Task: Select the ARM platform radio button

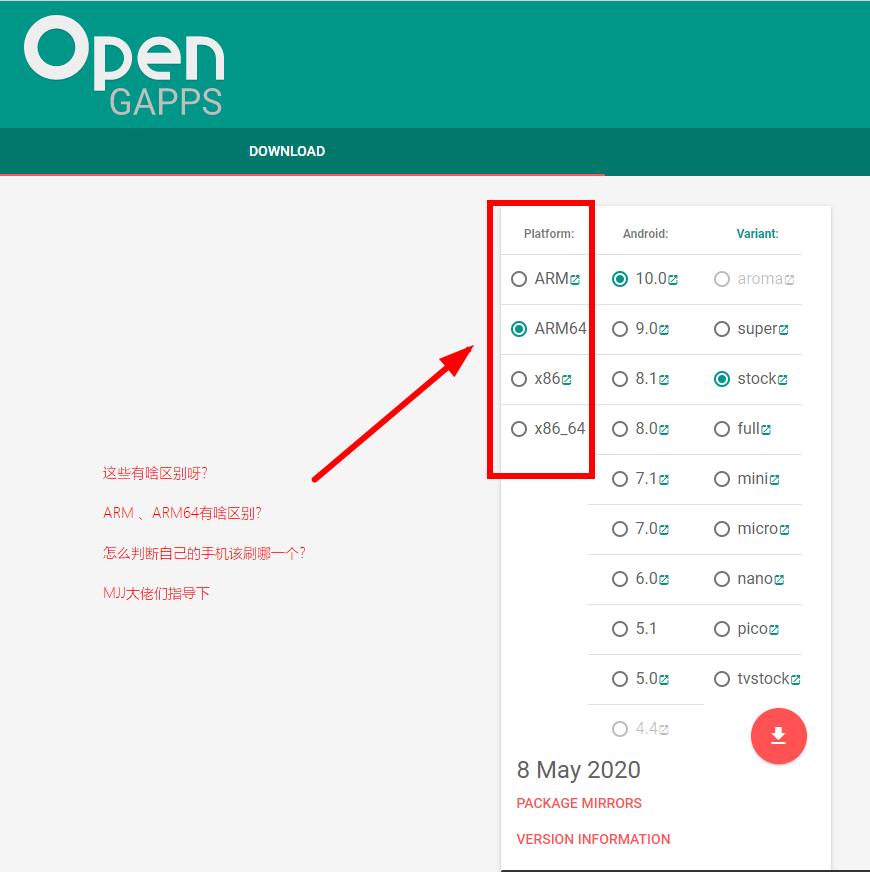Action: [519, 279]
